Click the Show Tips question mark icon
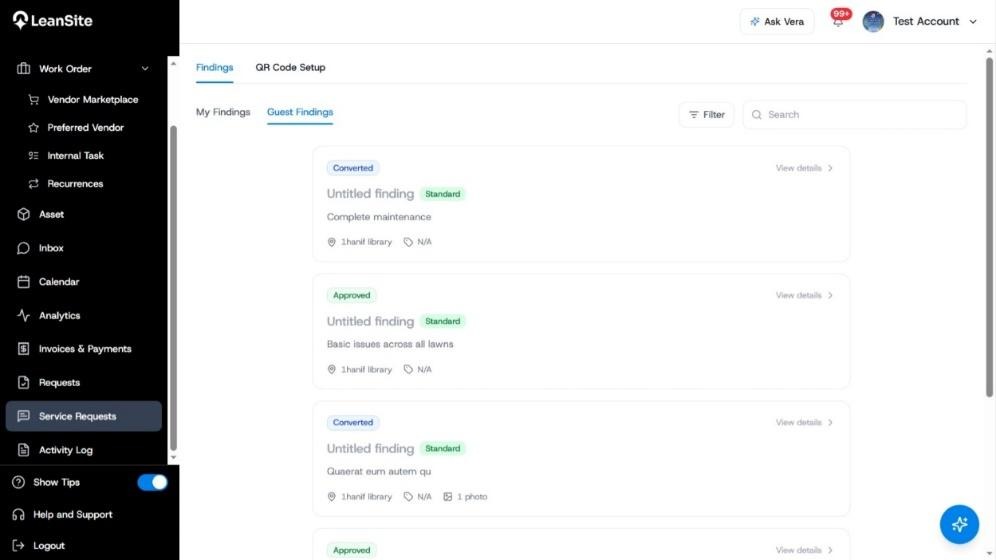This screenshot has height=560, width=996. coord(18,483)
